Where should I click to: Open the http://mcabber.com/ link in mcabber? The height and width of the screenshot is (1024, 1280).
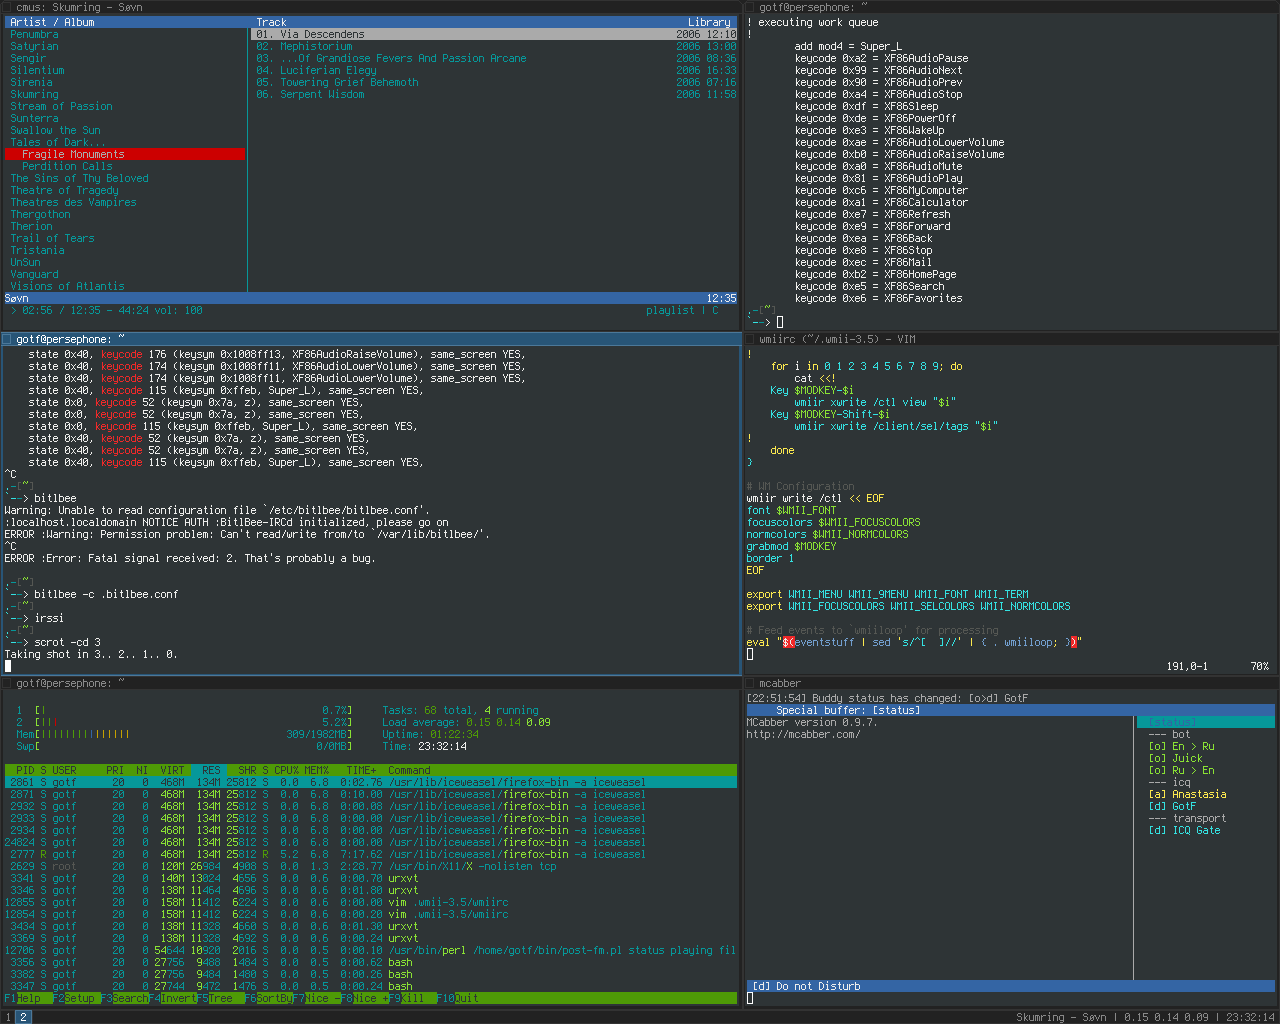(x=803, y=734)
